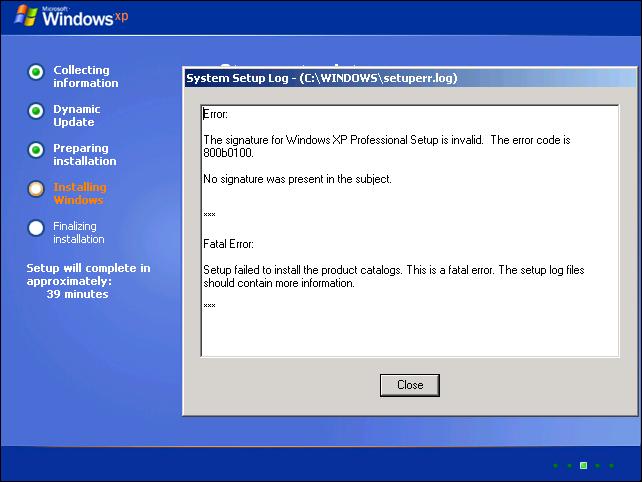Click the '39 minutes' remaining time text
Viewport: 642px width, 482px height.
coord(77,294)
